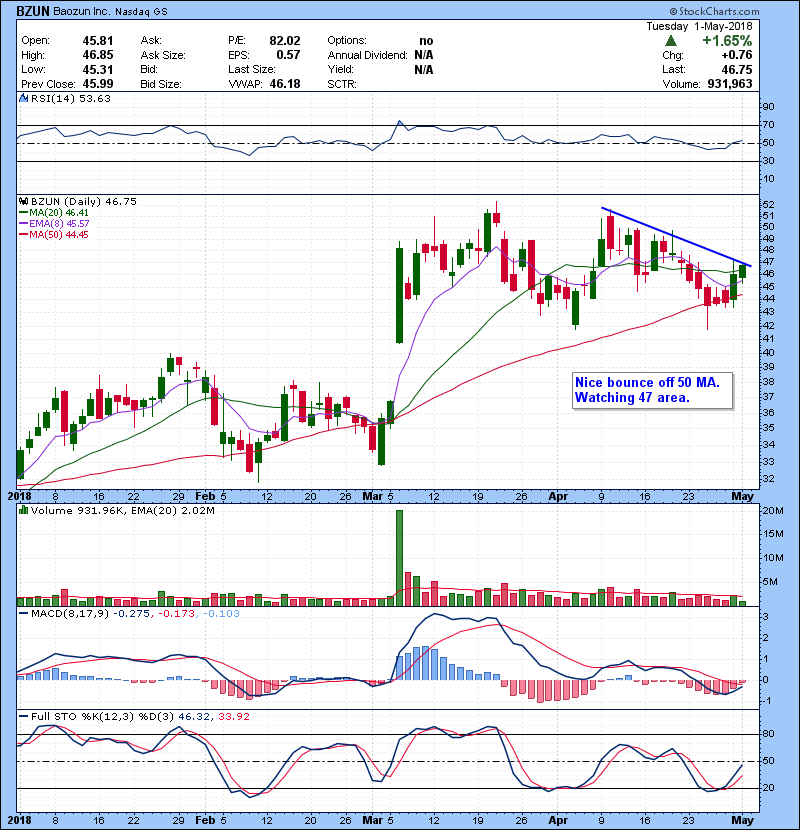Click the EMA(8) 45.57 legend entry
The width and height of the screenshot is (800, 830).
(53, 224)
